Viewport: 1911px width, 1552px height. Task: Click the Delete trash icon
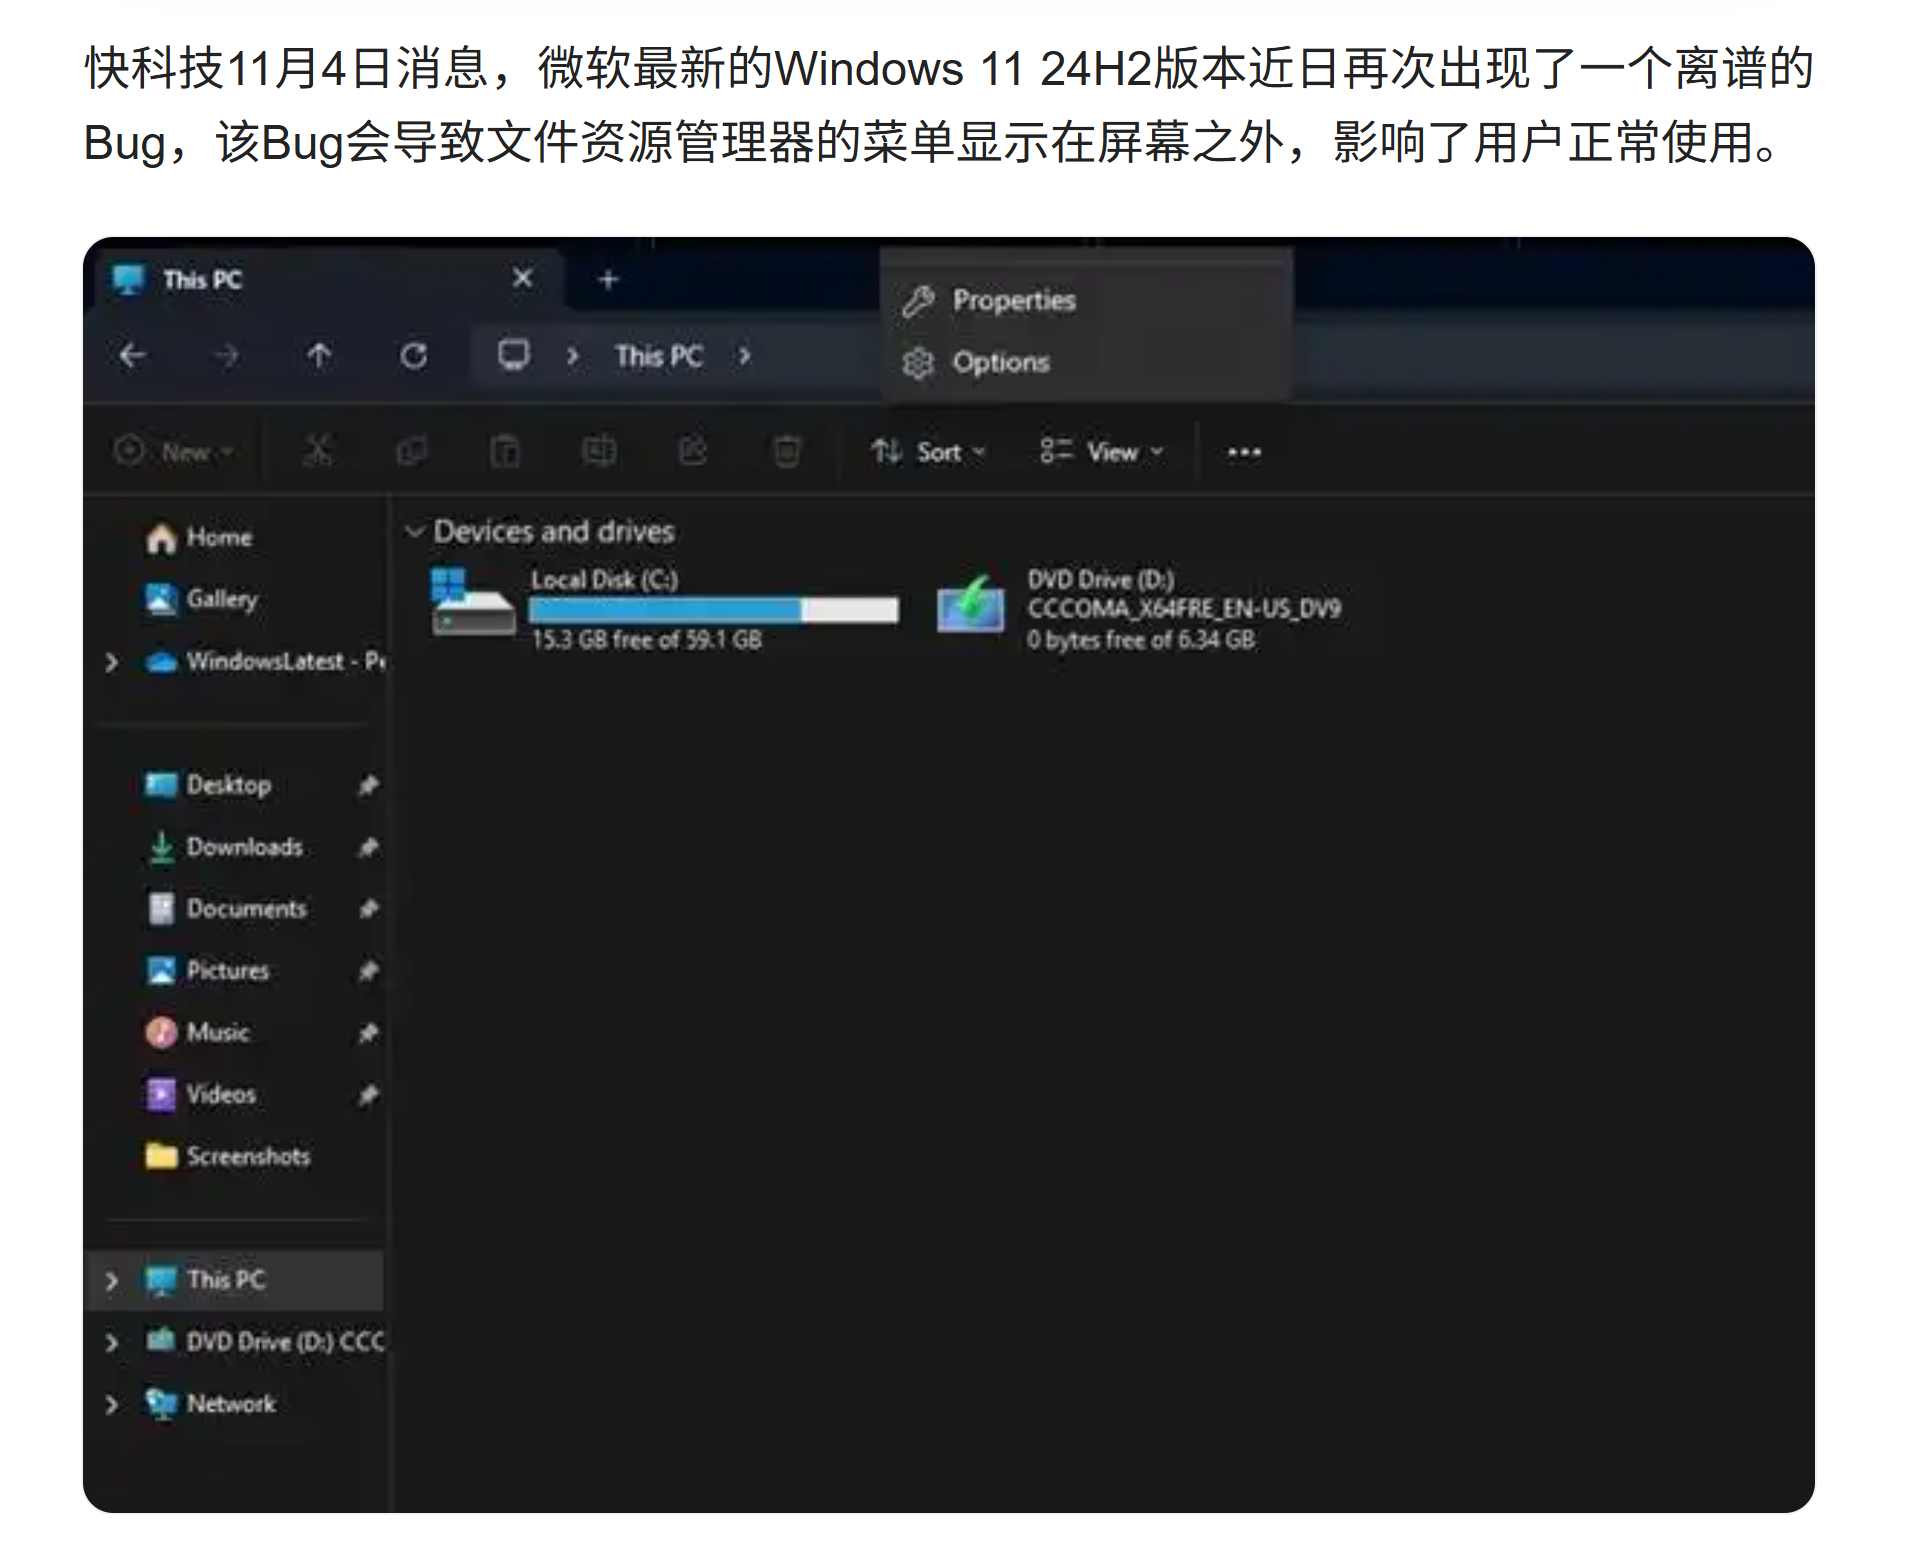coord(787,452)
